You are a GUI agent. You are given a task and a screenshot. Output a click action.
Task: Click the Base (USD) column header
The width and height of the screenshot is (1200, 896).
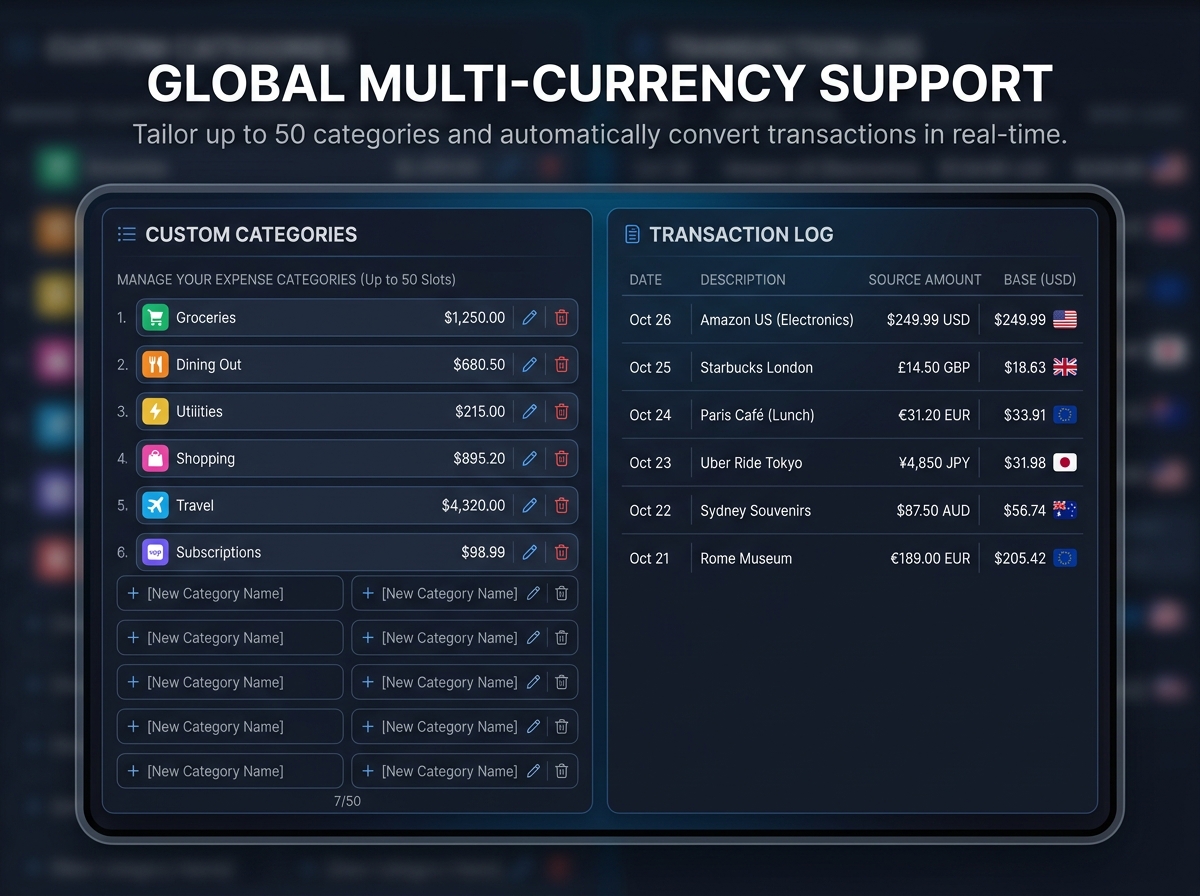(x=1039, y=280)
